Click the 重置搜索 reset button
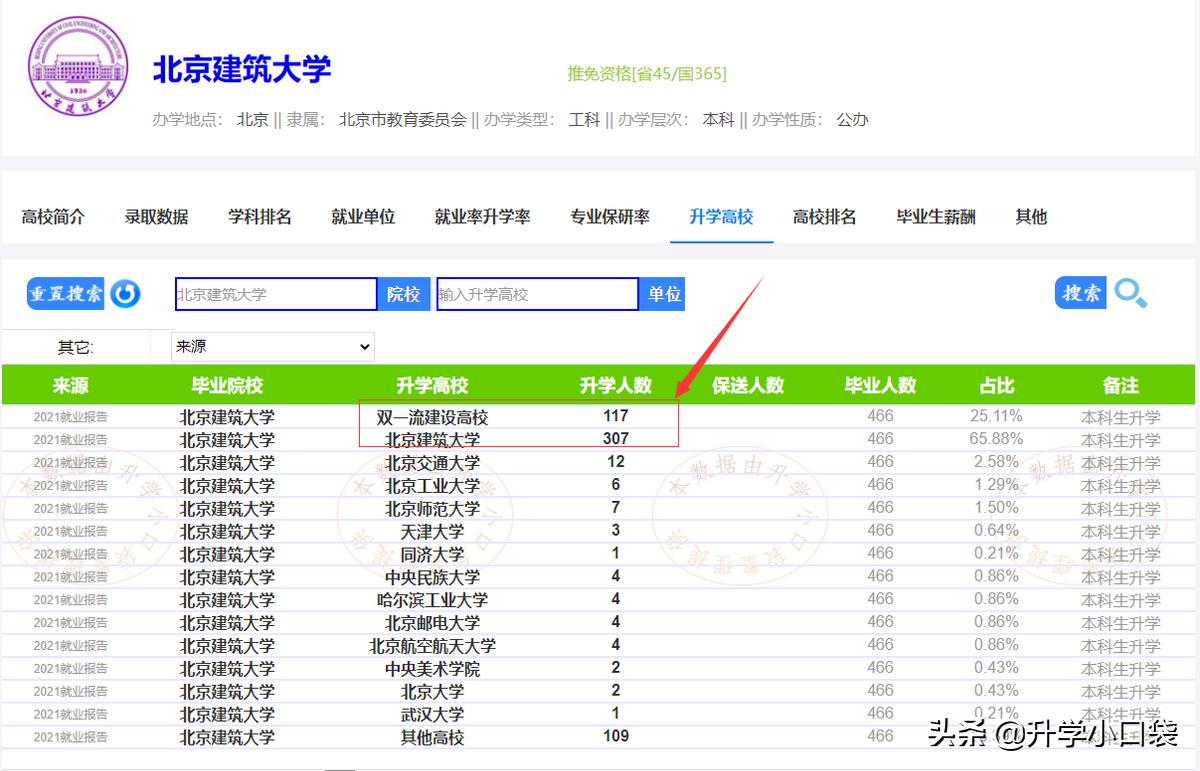Screen dimensions: 1200x771 click(x=64, y=293)
